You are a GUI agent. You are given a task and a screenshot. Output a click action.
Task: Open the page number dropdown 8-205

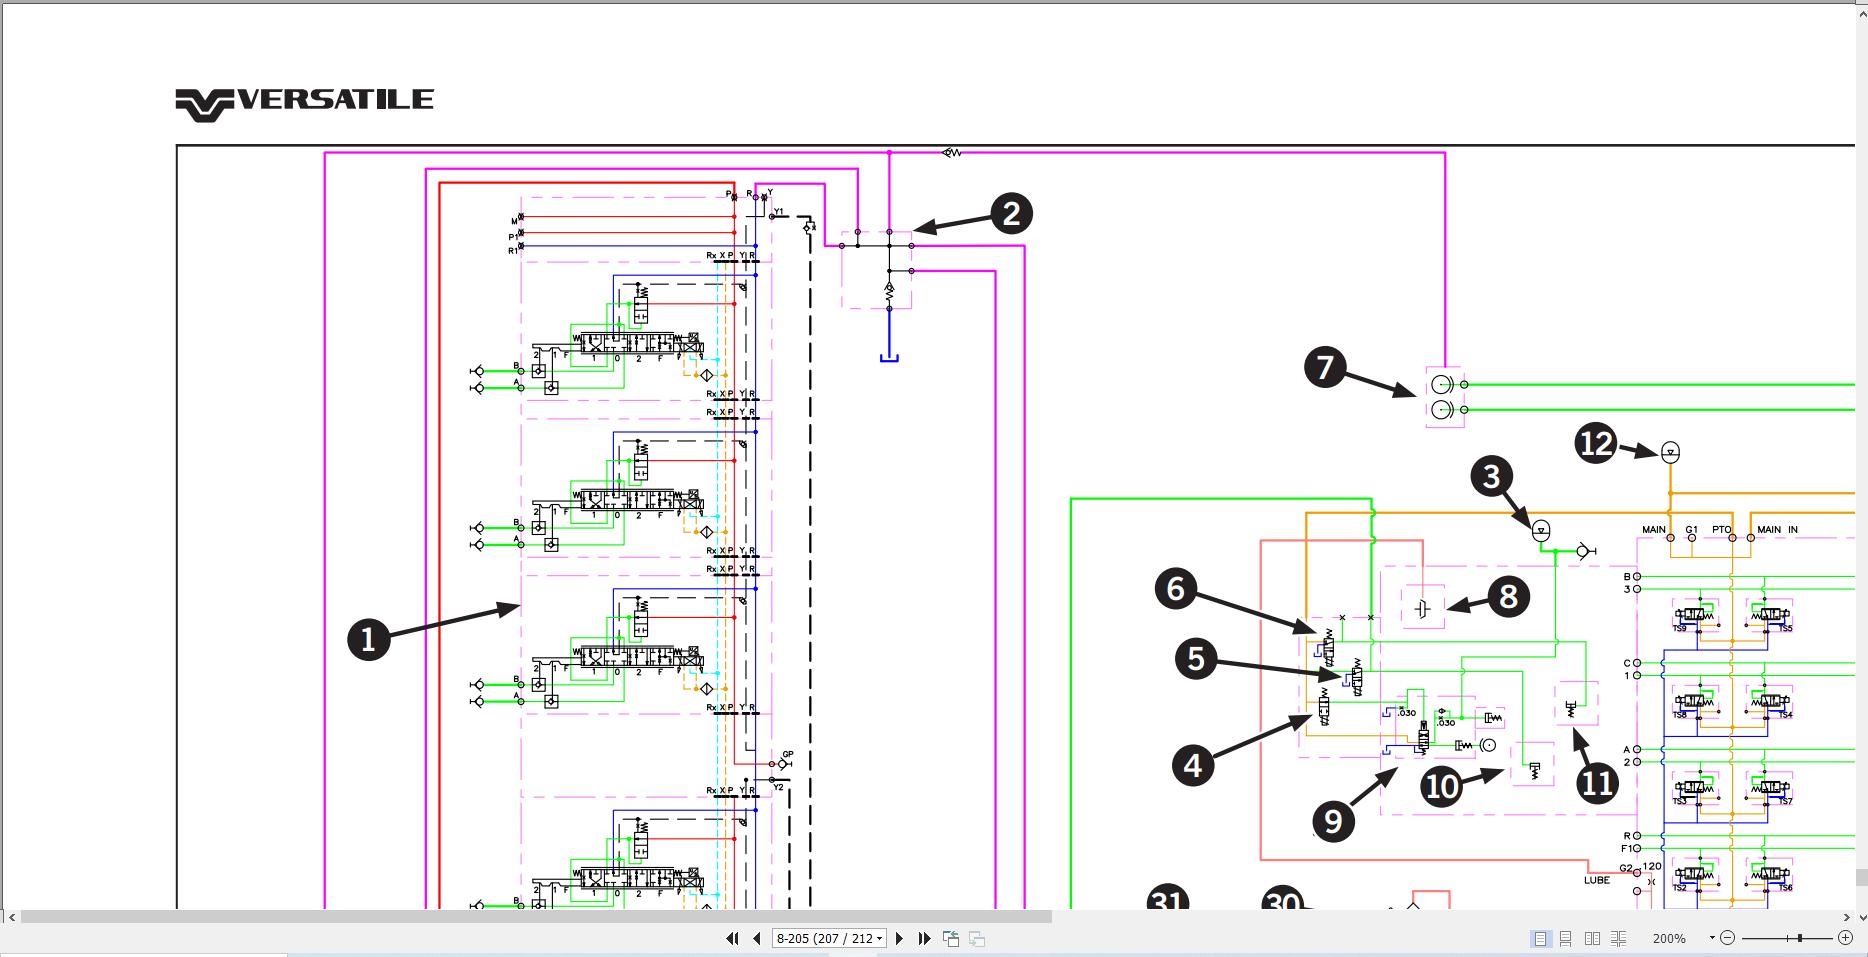point(880,938)
